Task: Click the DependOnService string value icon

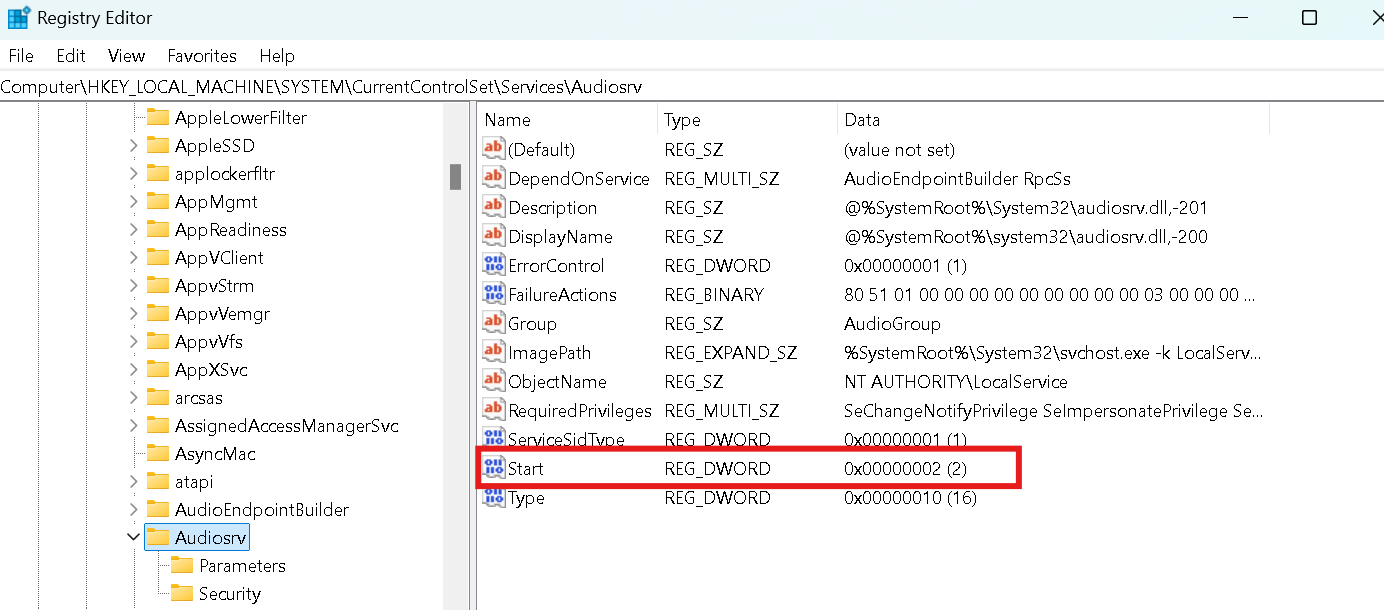Action: click(x=494, y=178)
